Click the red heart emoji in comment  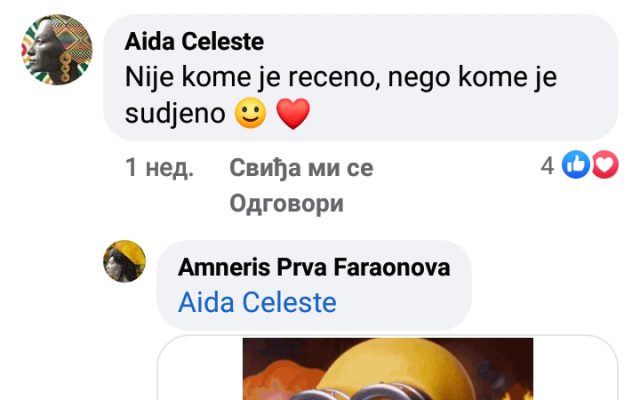coord(293,113)
